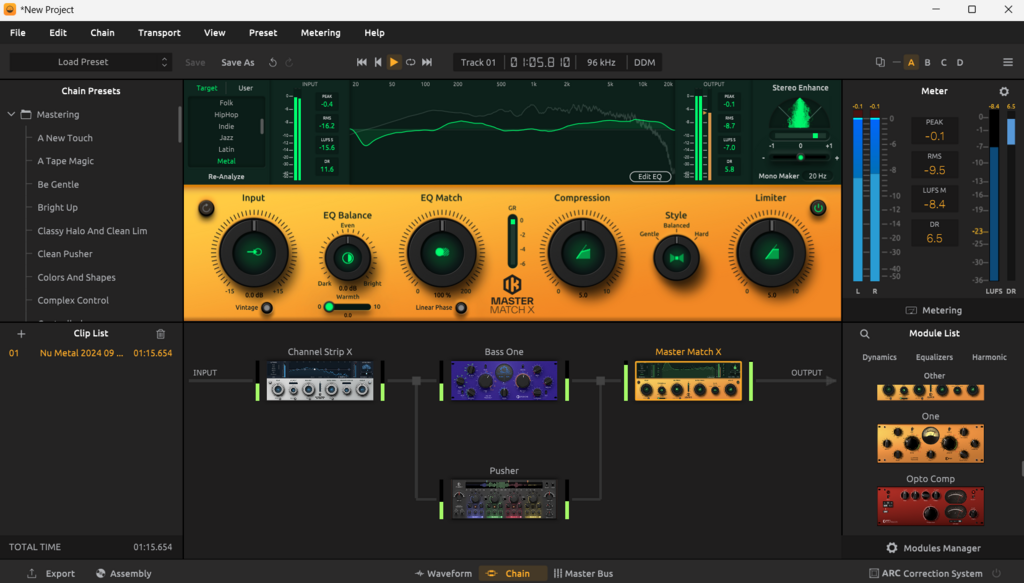Toggle the ARC Correction System power switch
Viewport: 1024px width, 583px height.
coord(996,573)
